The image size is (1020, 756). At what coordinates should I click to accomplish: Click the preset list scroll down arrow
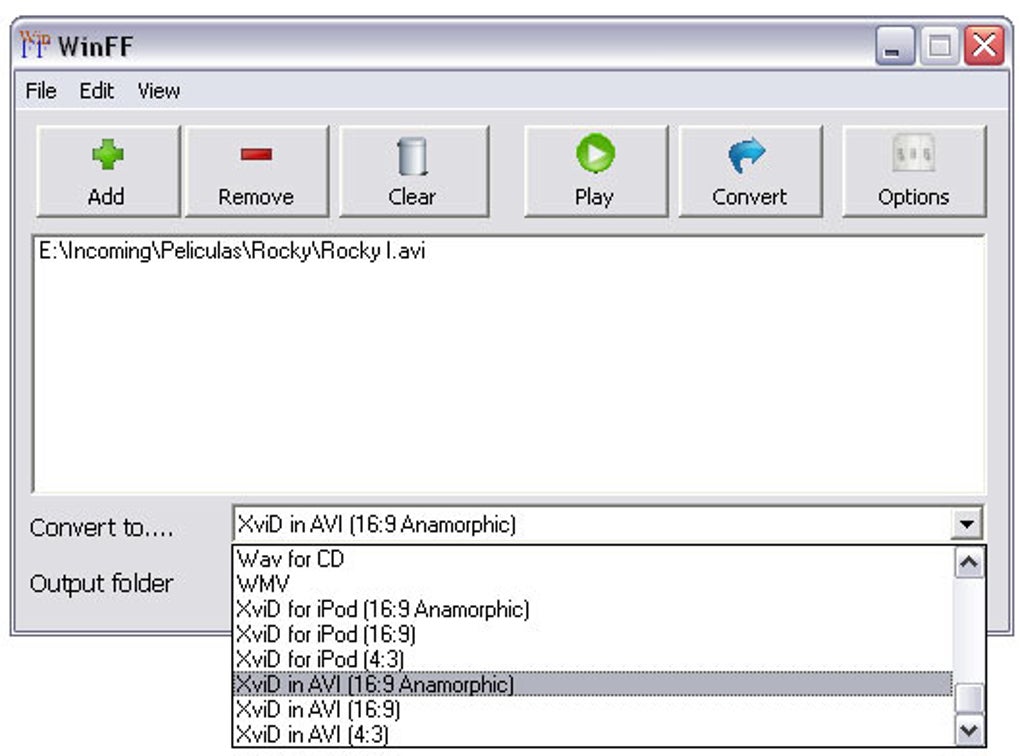(969, 730)
